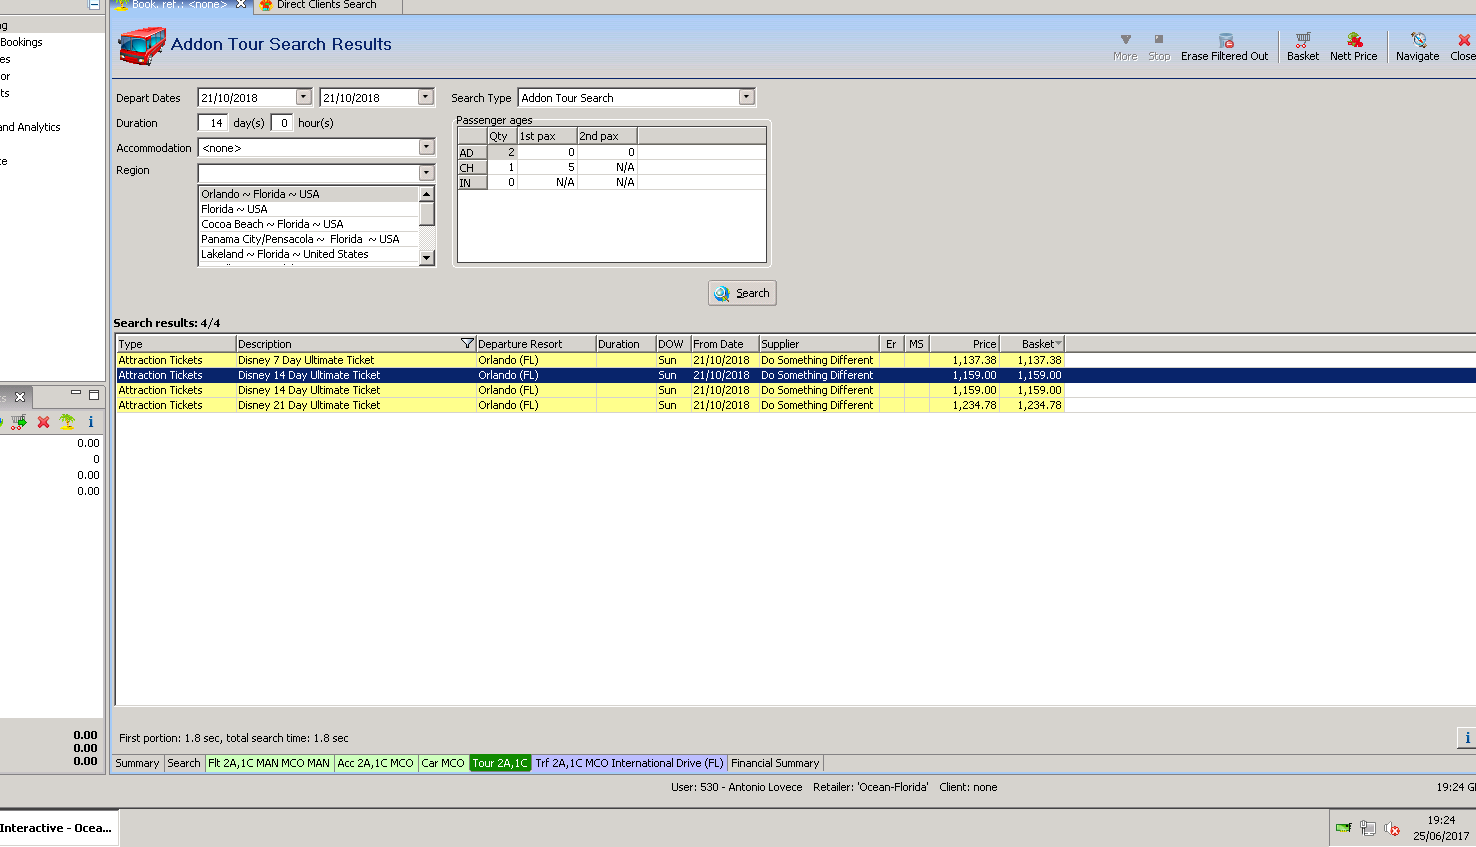Select the Disney 21 Day Ultimate Ticket row

590,405
